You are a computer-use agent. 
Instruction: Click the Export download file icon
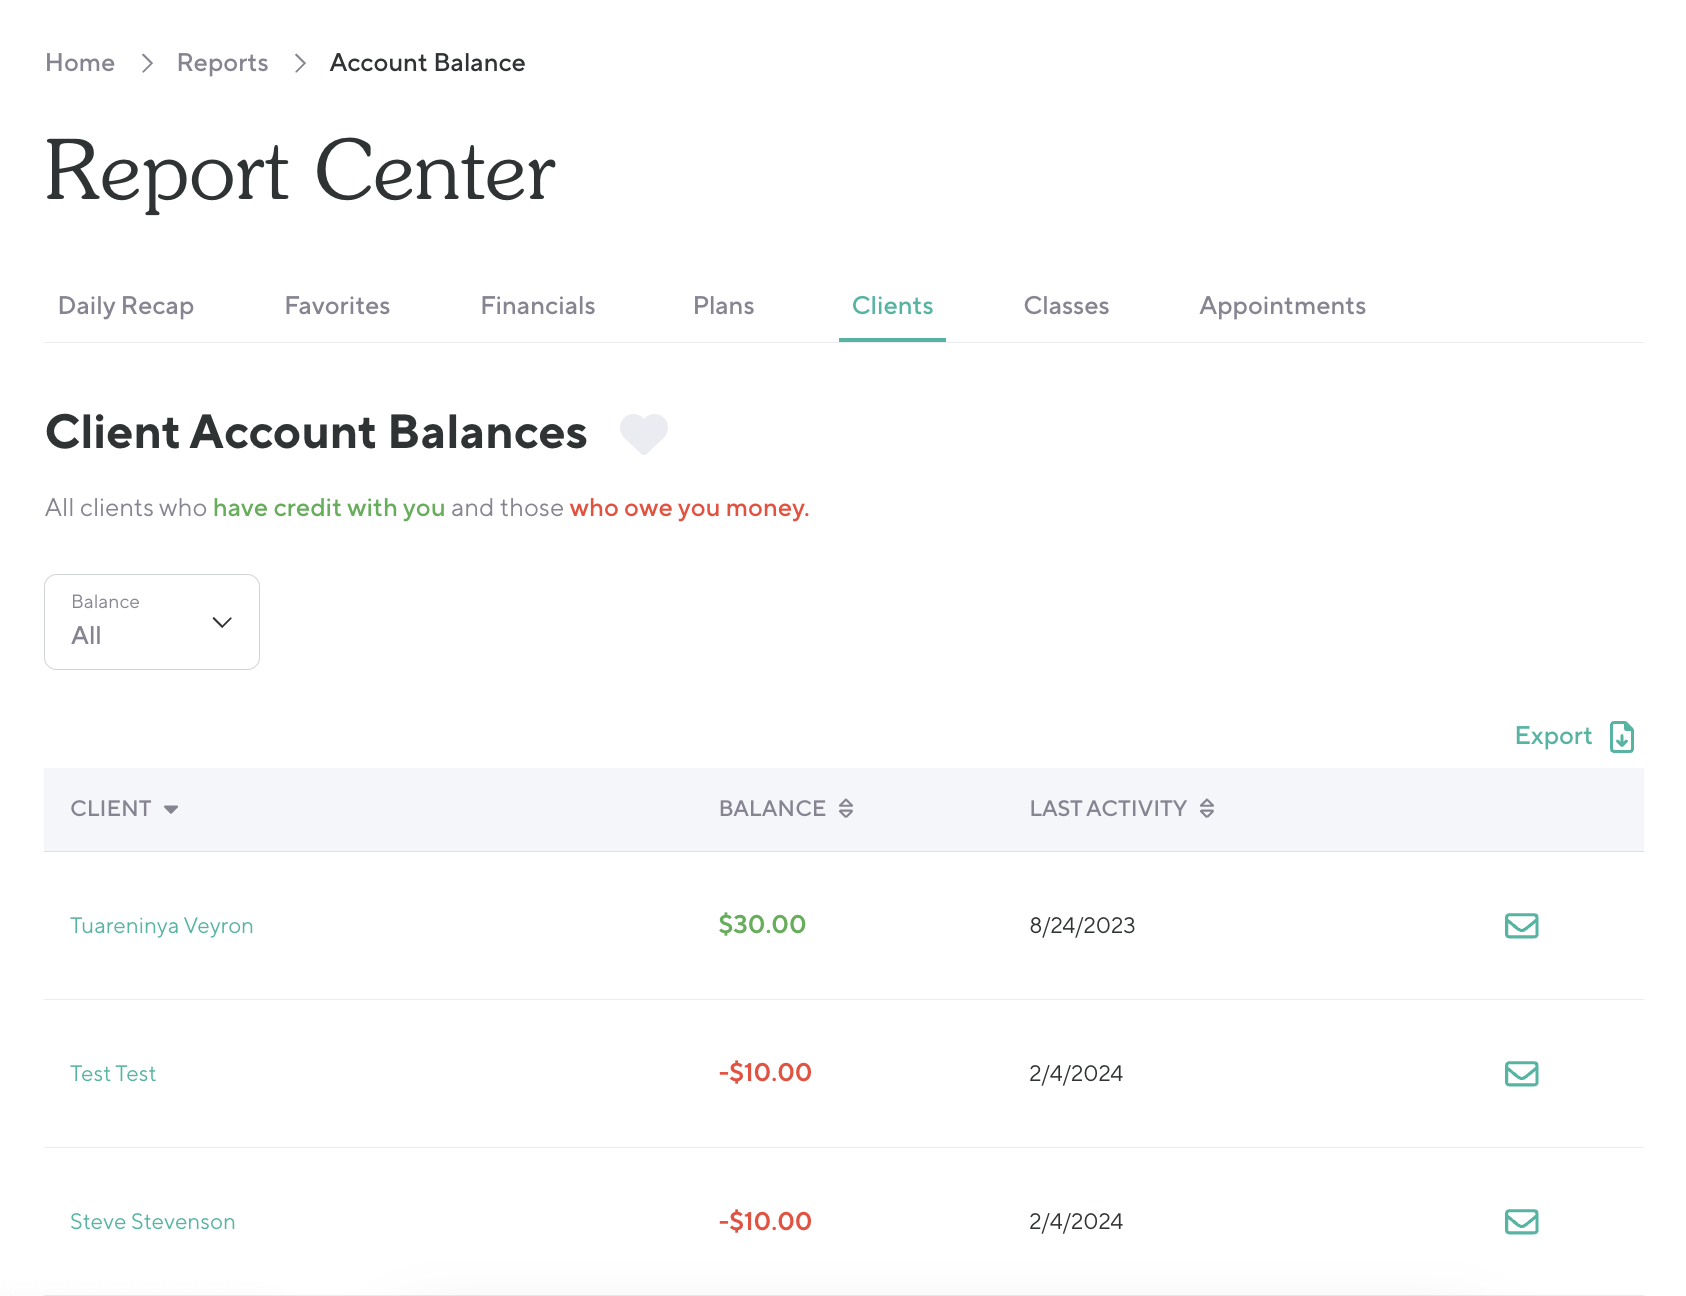tap(1621, 737)
